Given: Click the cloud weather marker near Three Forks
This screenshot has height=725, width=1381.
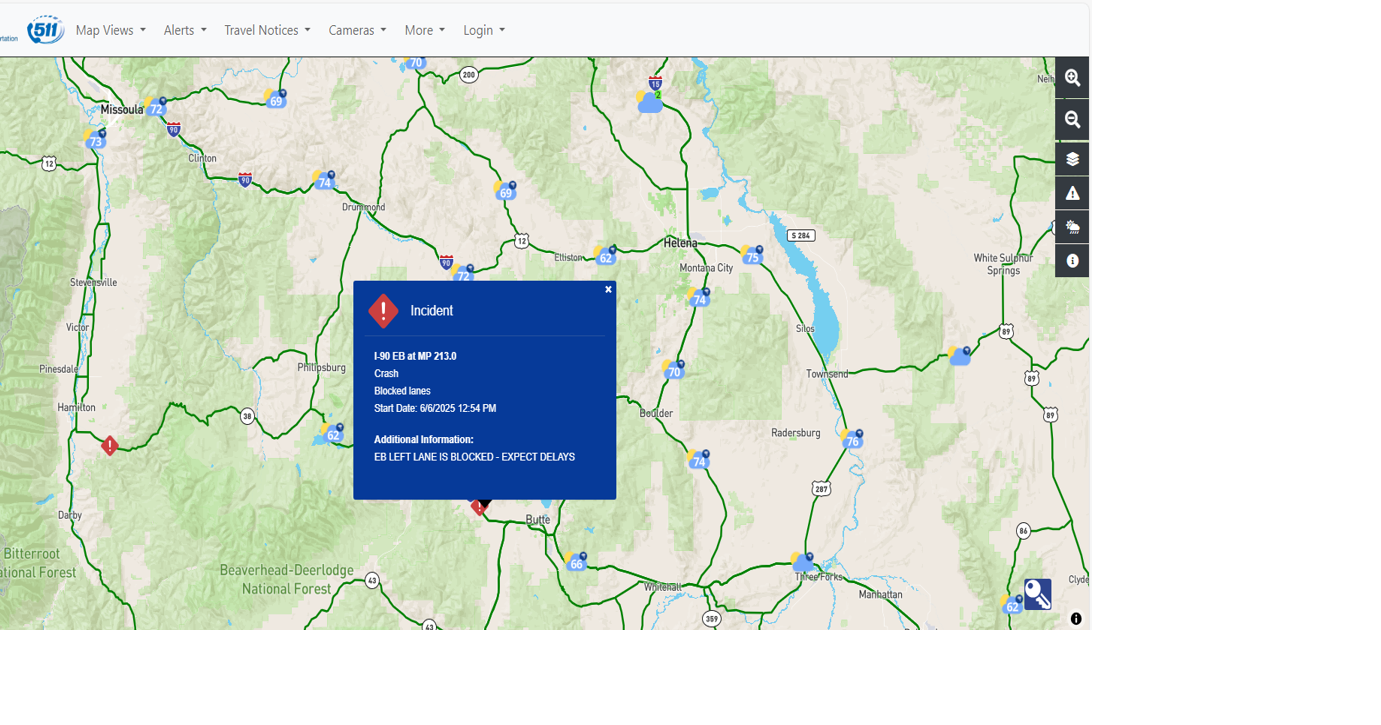Looking at the screenshot, I should pyautogui.click(x=802, y=561).
